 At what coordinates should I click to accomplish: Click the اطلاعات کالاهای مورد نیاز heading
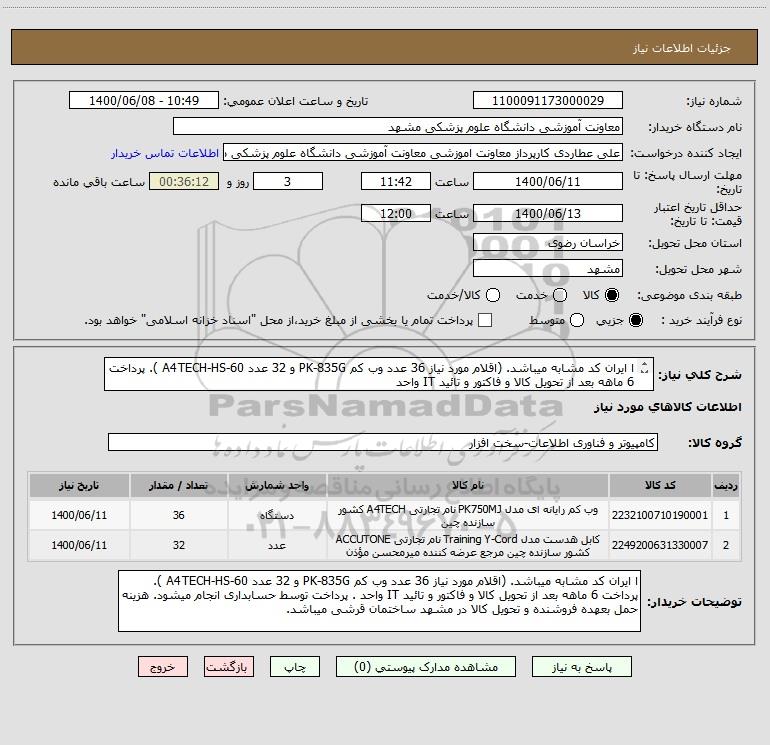(667, 407)
